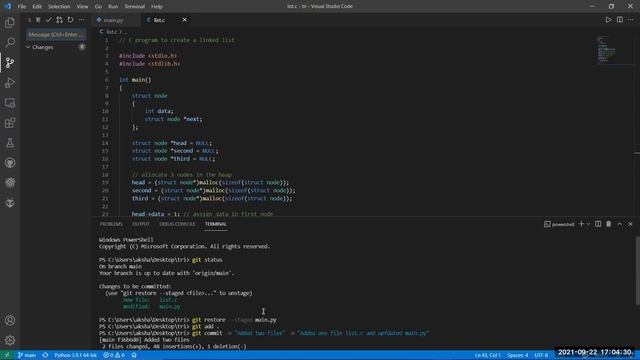Open the File menu
Image resolution: width=640 pixels, height=360 pixels.
point(22,7)
